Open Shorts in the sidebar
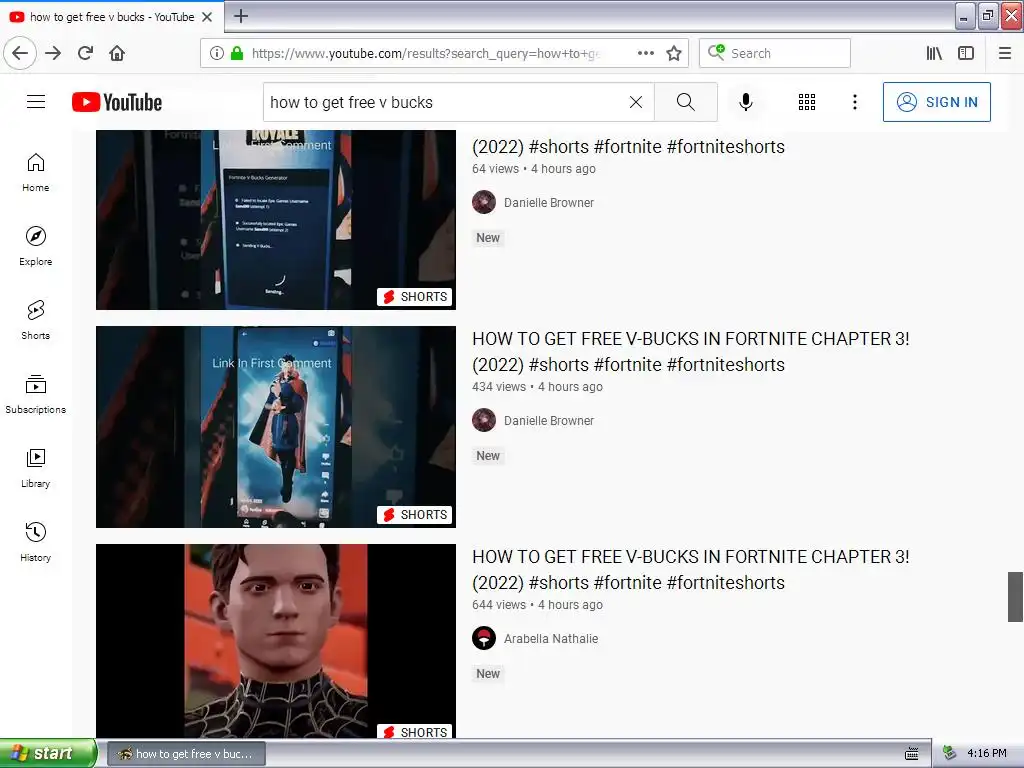This screenshot has width=1024, height=768. click(x=36, y=321)
